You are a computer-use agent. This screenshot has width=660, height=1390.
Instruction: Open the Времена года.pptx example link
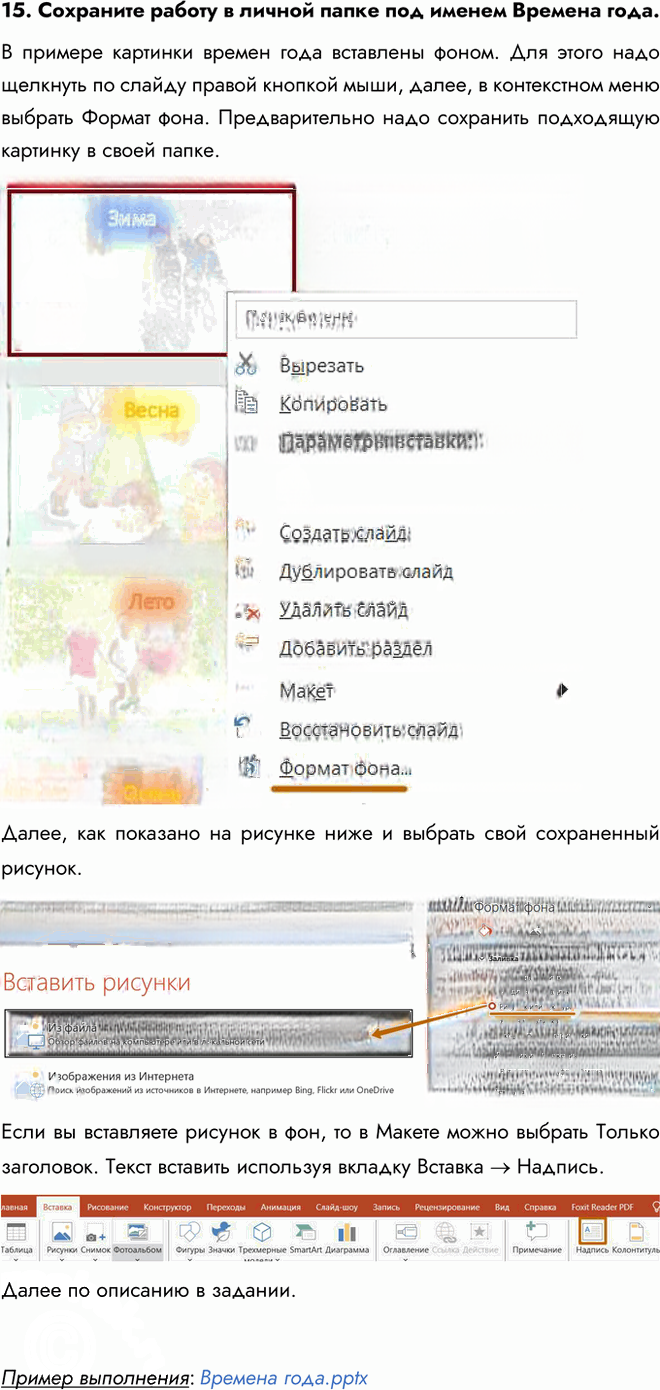(x=284, y=1378)
